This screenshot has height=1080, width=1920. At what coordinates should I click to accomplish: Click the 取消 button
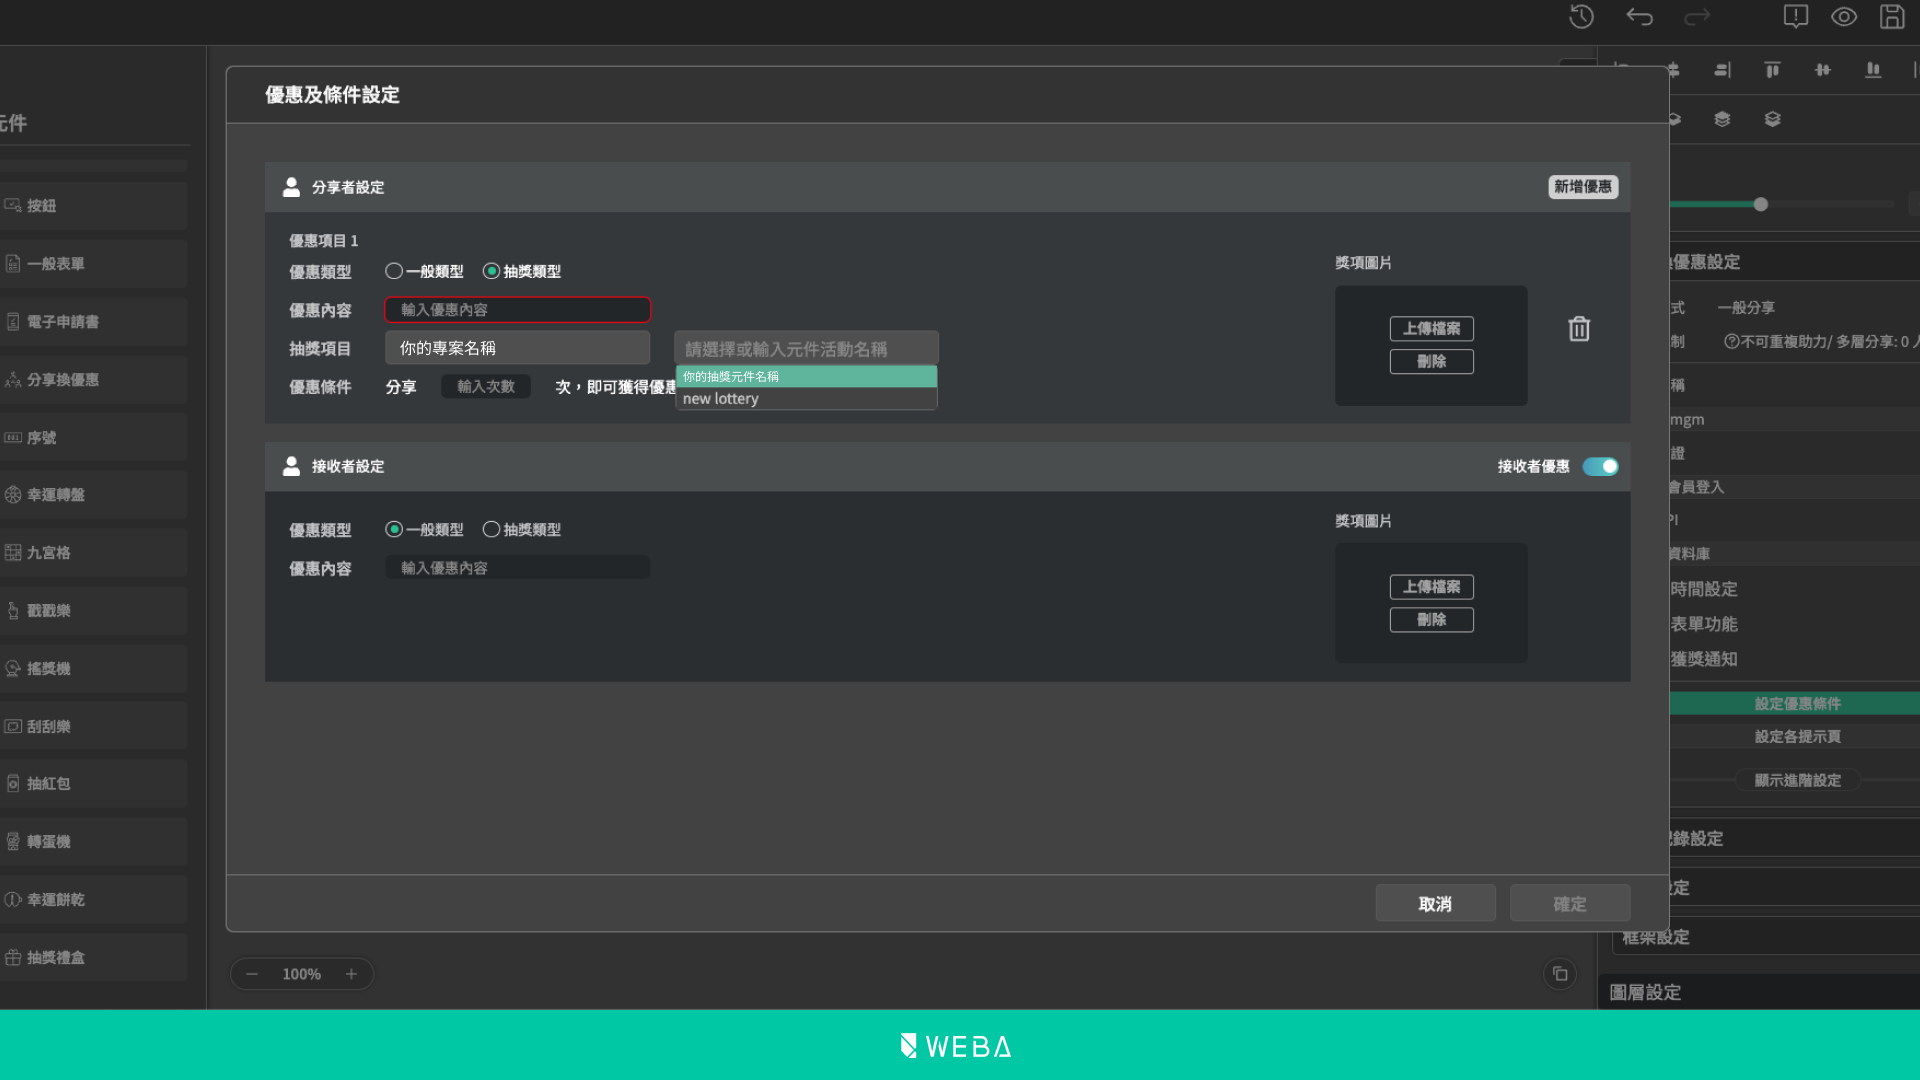1435,904
